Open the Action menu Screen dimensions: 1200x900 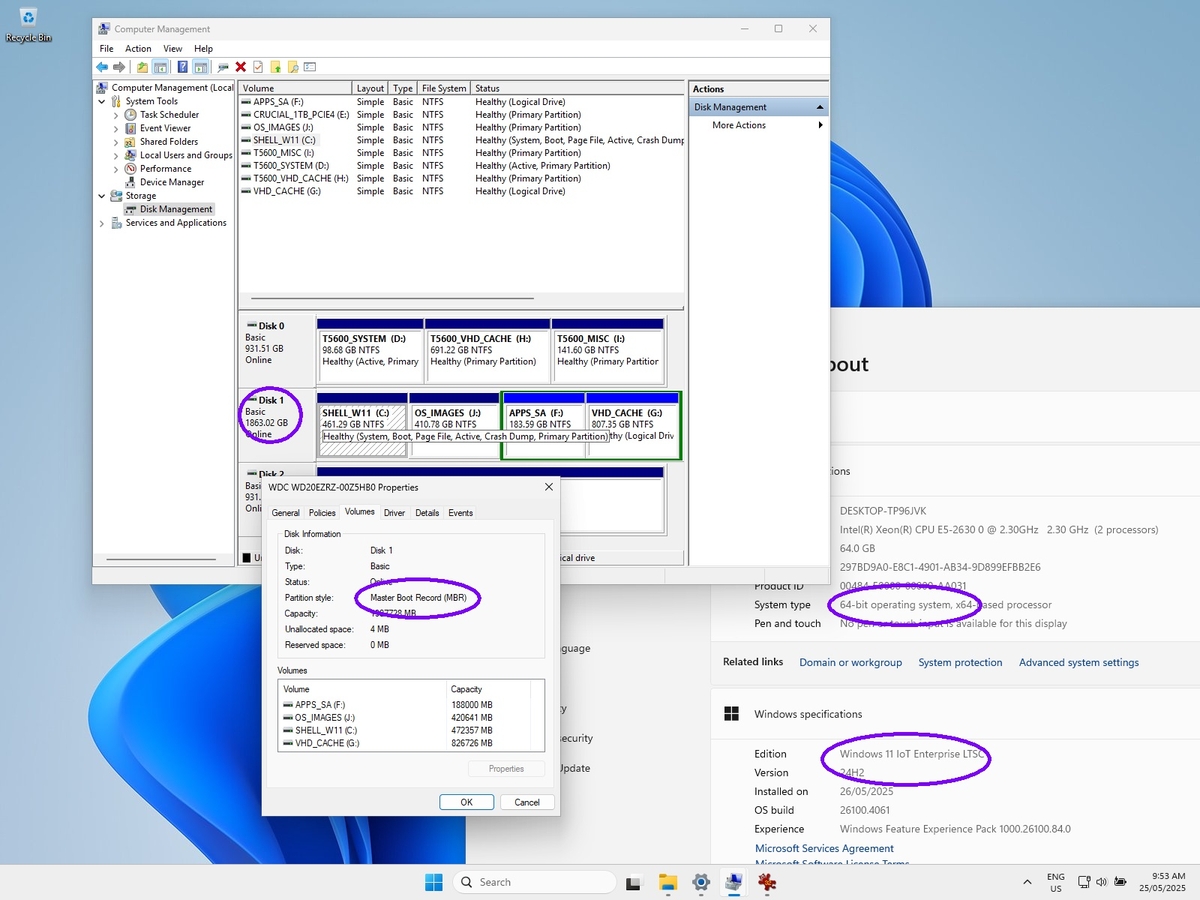(138, 48)
